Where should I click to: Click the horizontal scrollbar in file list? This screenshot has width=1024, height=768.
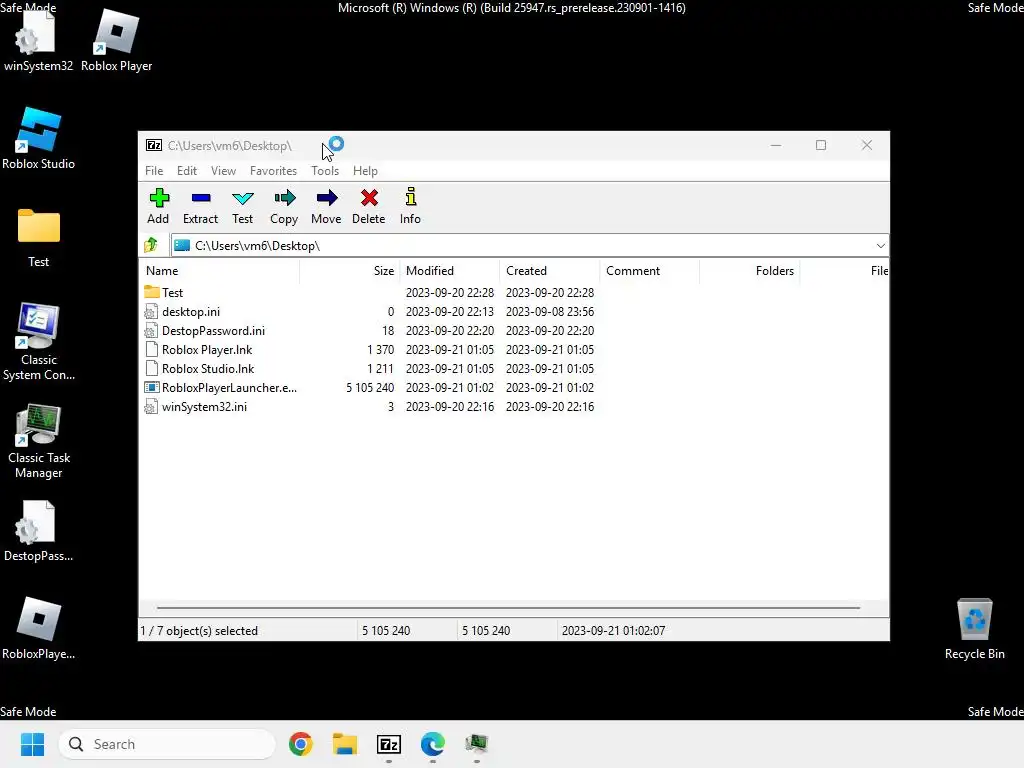(x=508, y=607)
